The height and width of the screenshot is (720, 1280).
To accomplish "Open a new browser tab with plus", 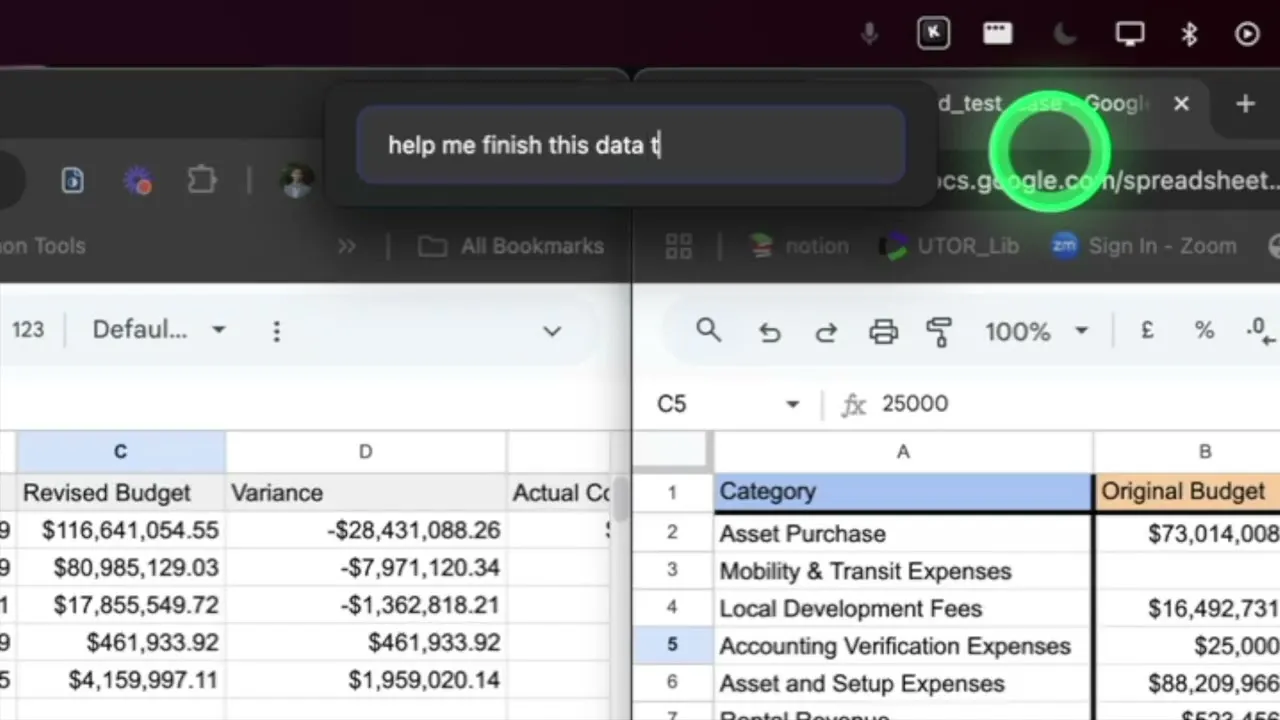I will (1245, 104).
